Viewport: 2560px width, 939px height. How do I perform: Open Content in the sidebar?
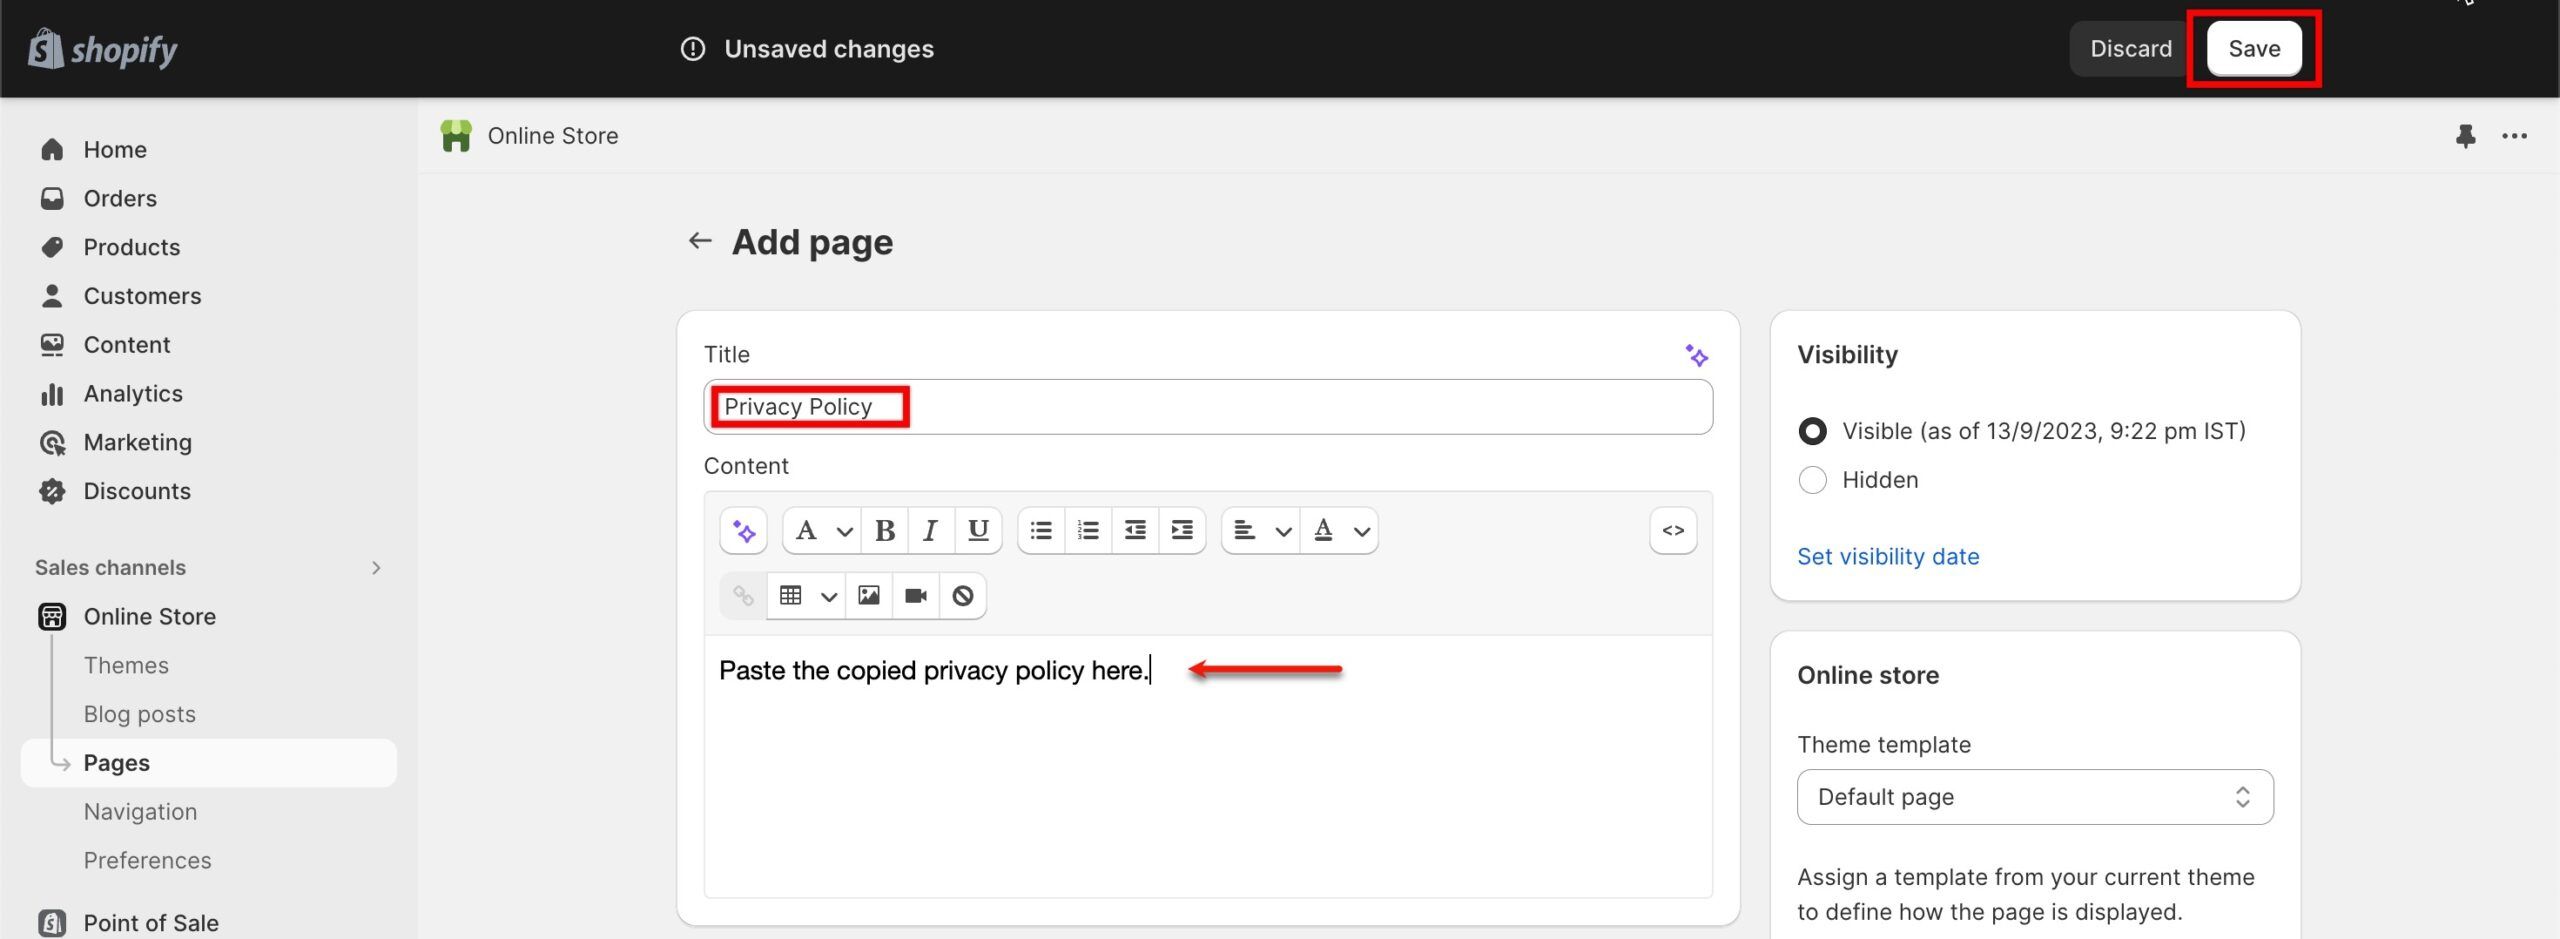127,345
